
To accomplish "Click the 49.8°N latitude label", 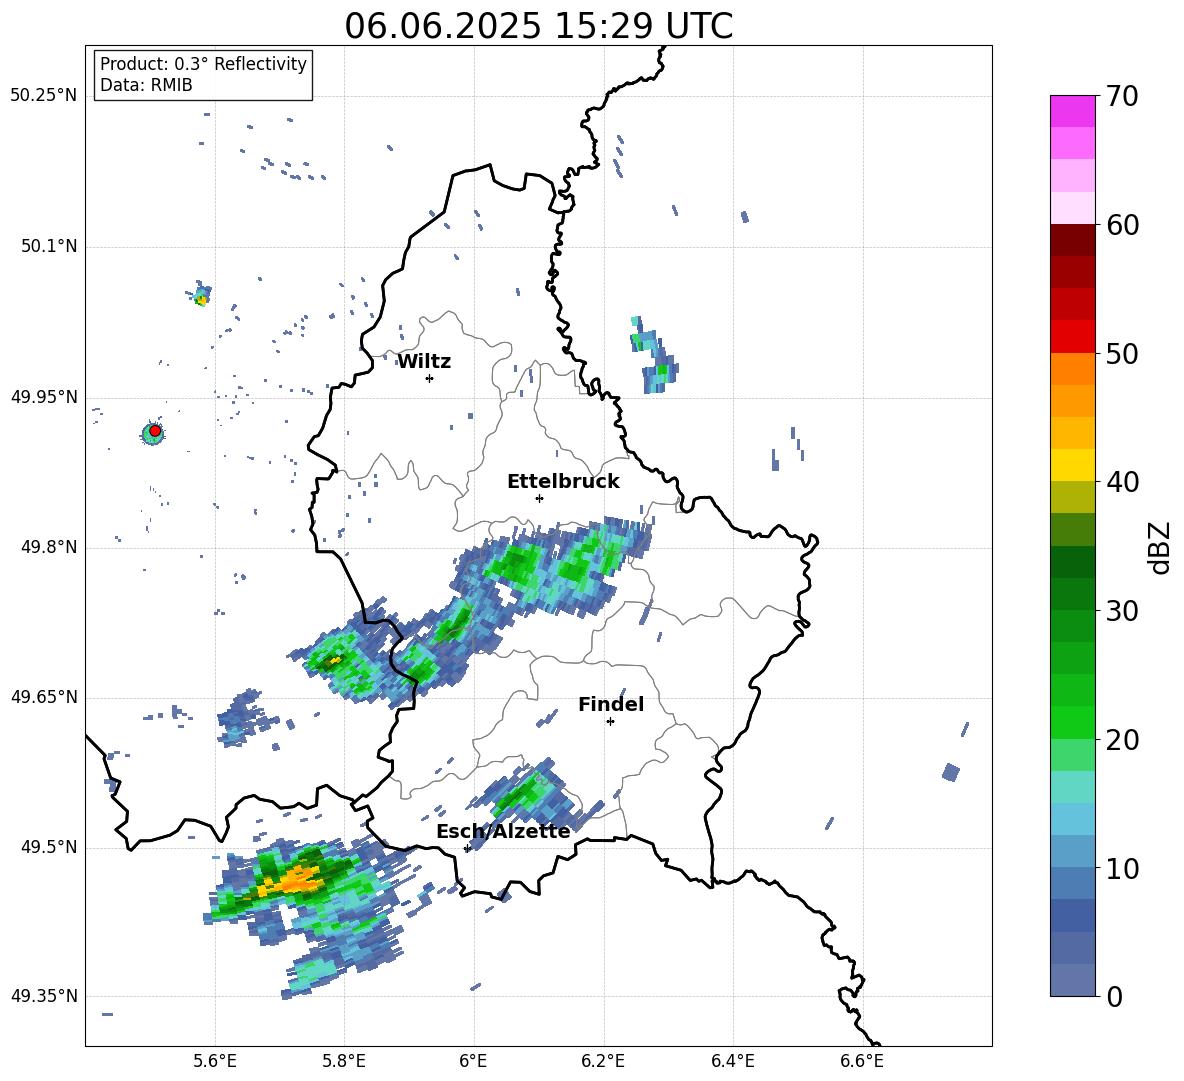I will click(x=49, y=547).
